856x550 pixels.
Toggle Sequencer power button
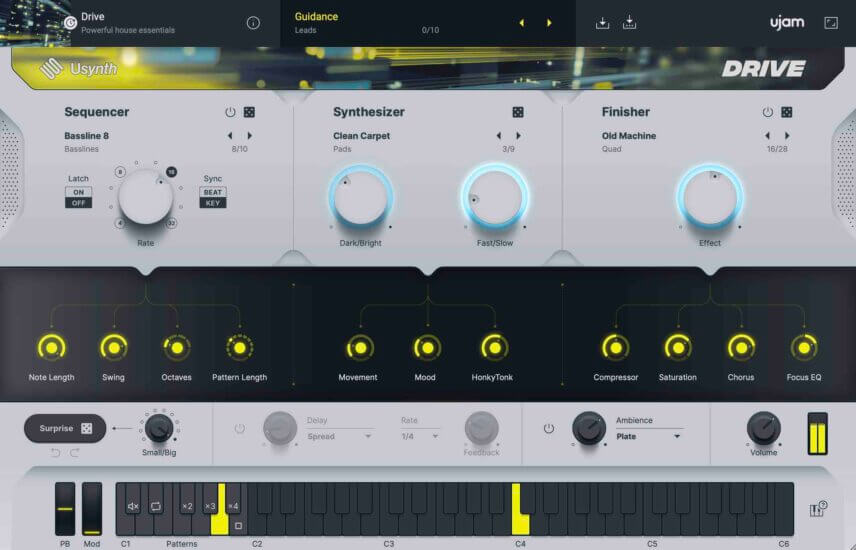(230, 112)
